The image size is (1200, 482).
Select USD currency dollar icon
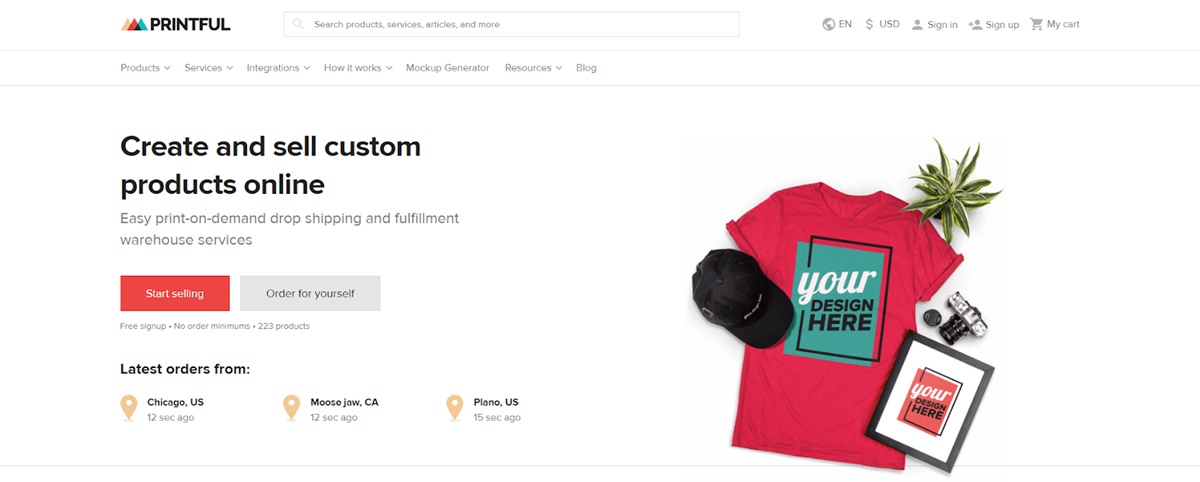point(869,24)
